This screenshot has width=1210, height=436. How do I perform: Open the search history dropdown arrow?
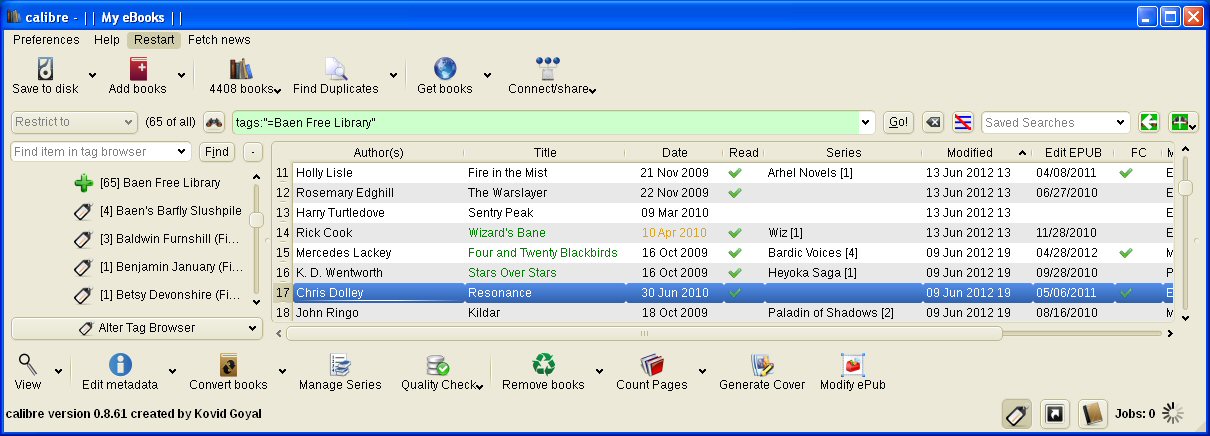click(866, 122)
